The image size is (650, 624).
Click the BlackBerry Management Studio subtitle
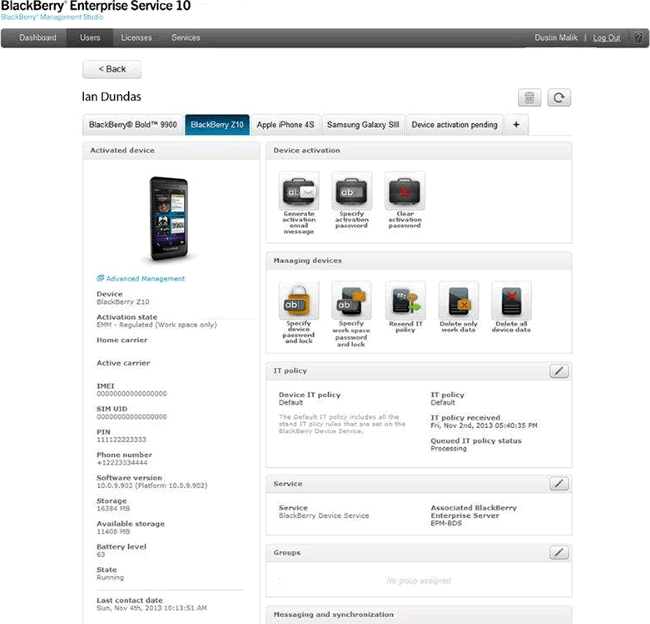[x=52, y=17]
